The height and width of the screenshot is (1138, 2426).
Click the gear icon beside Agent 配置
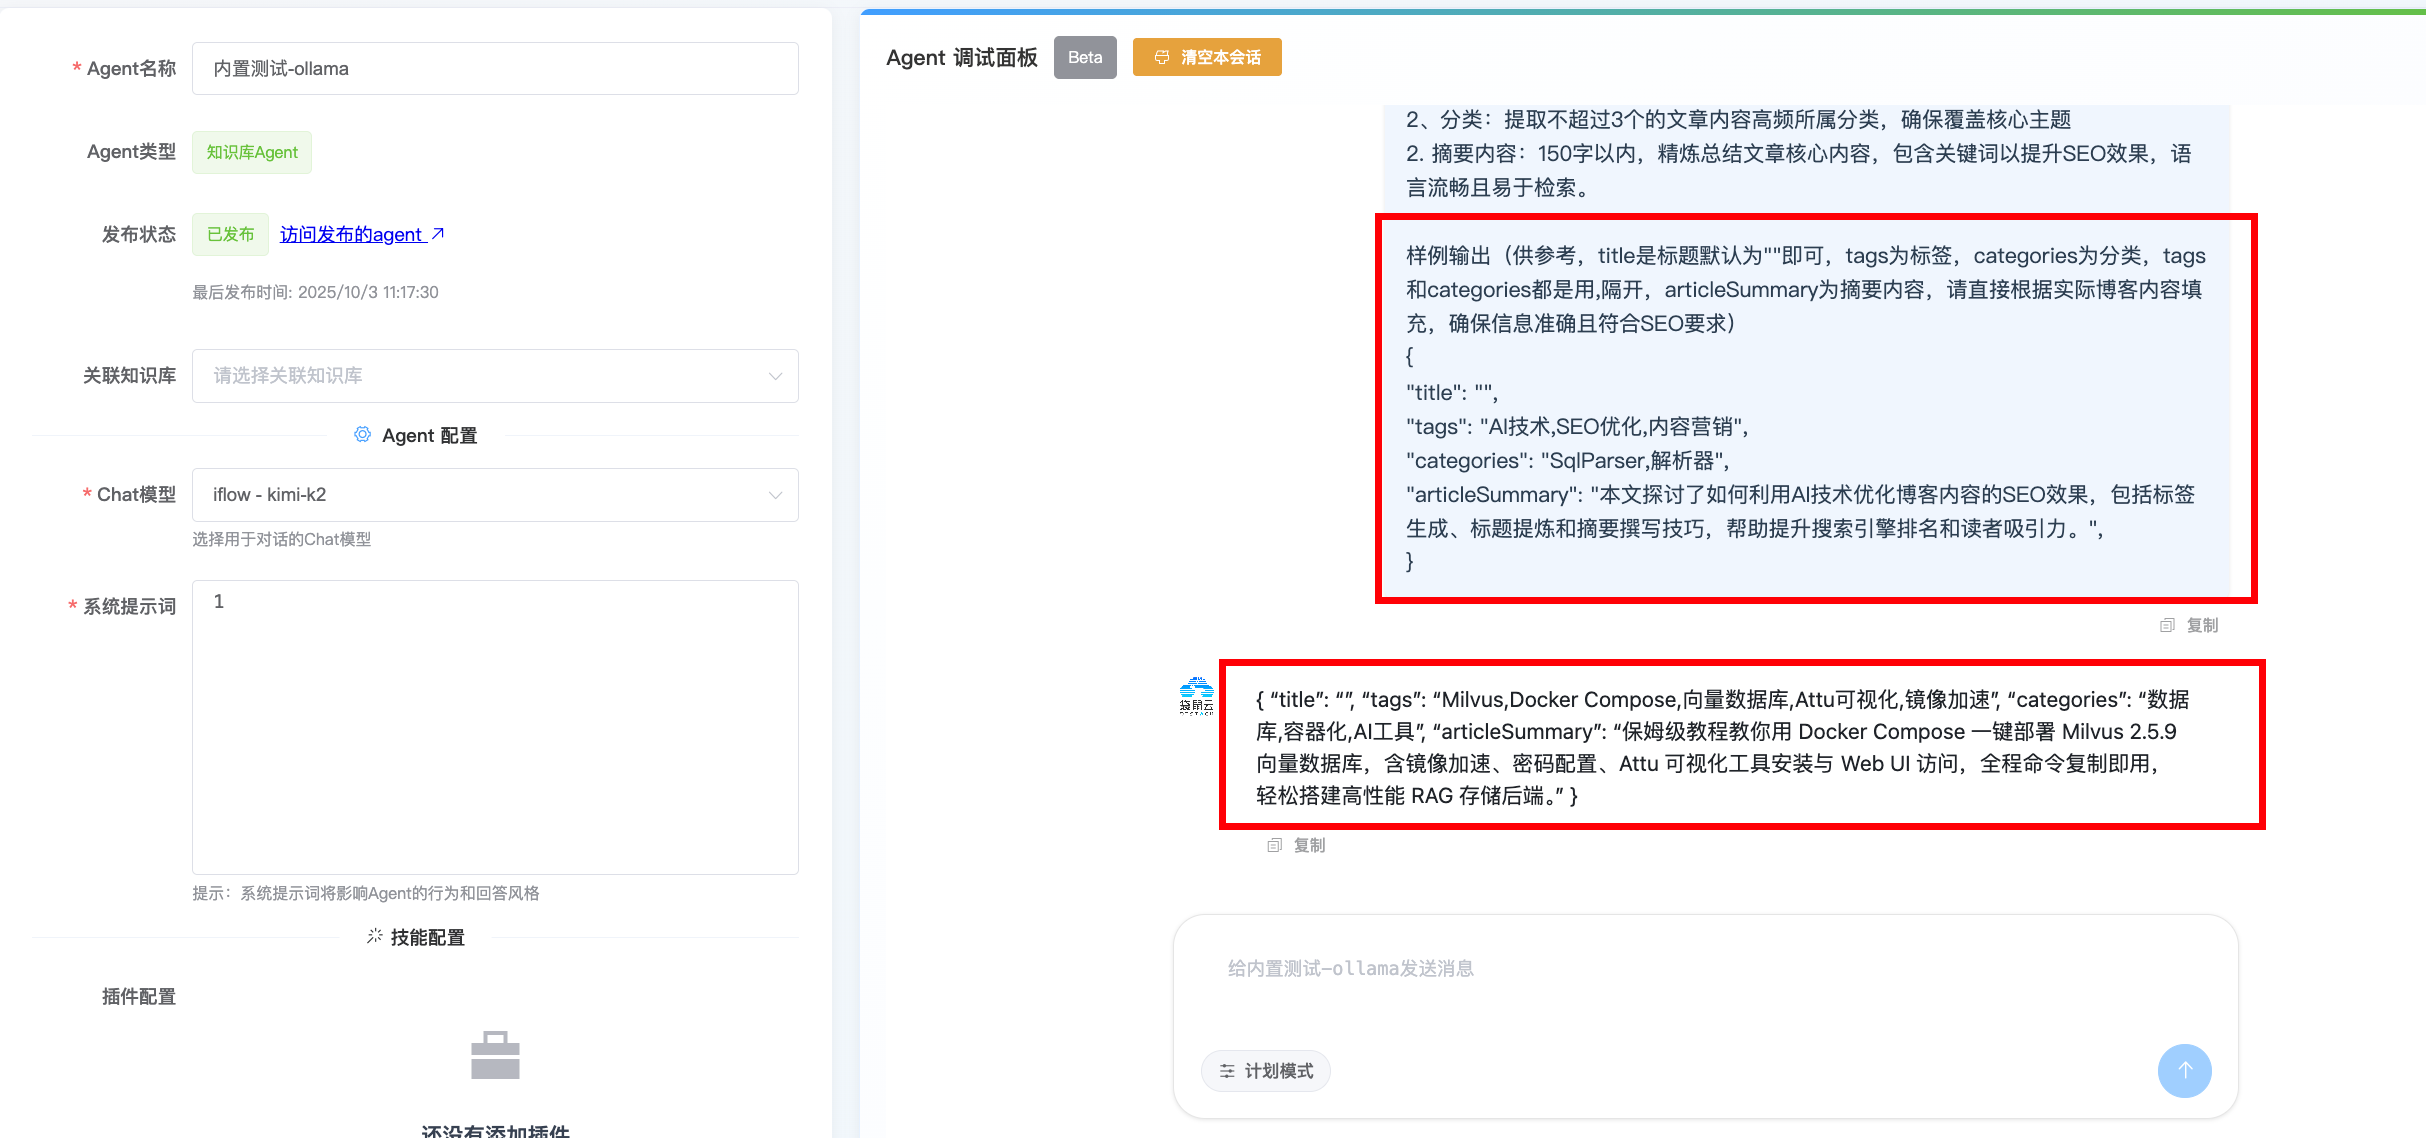point(362,434)
